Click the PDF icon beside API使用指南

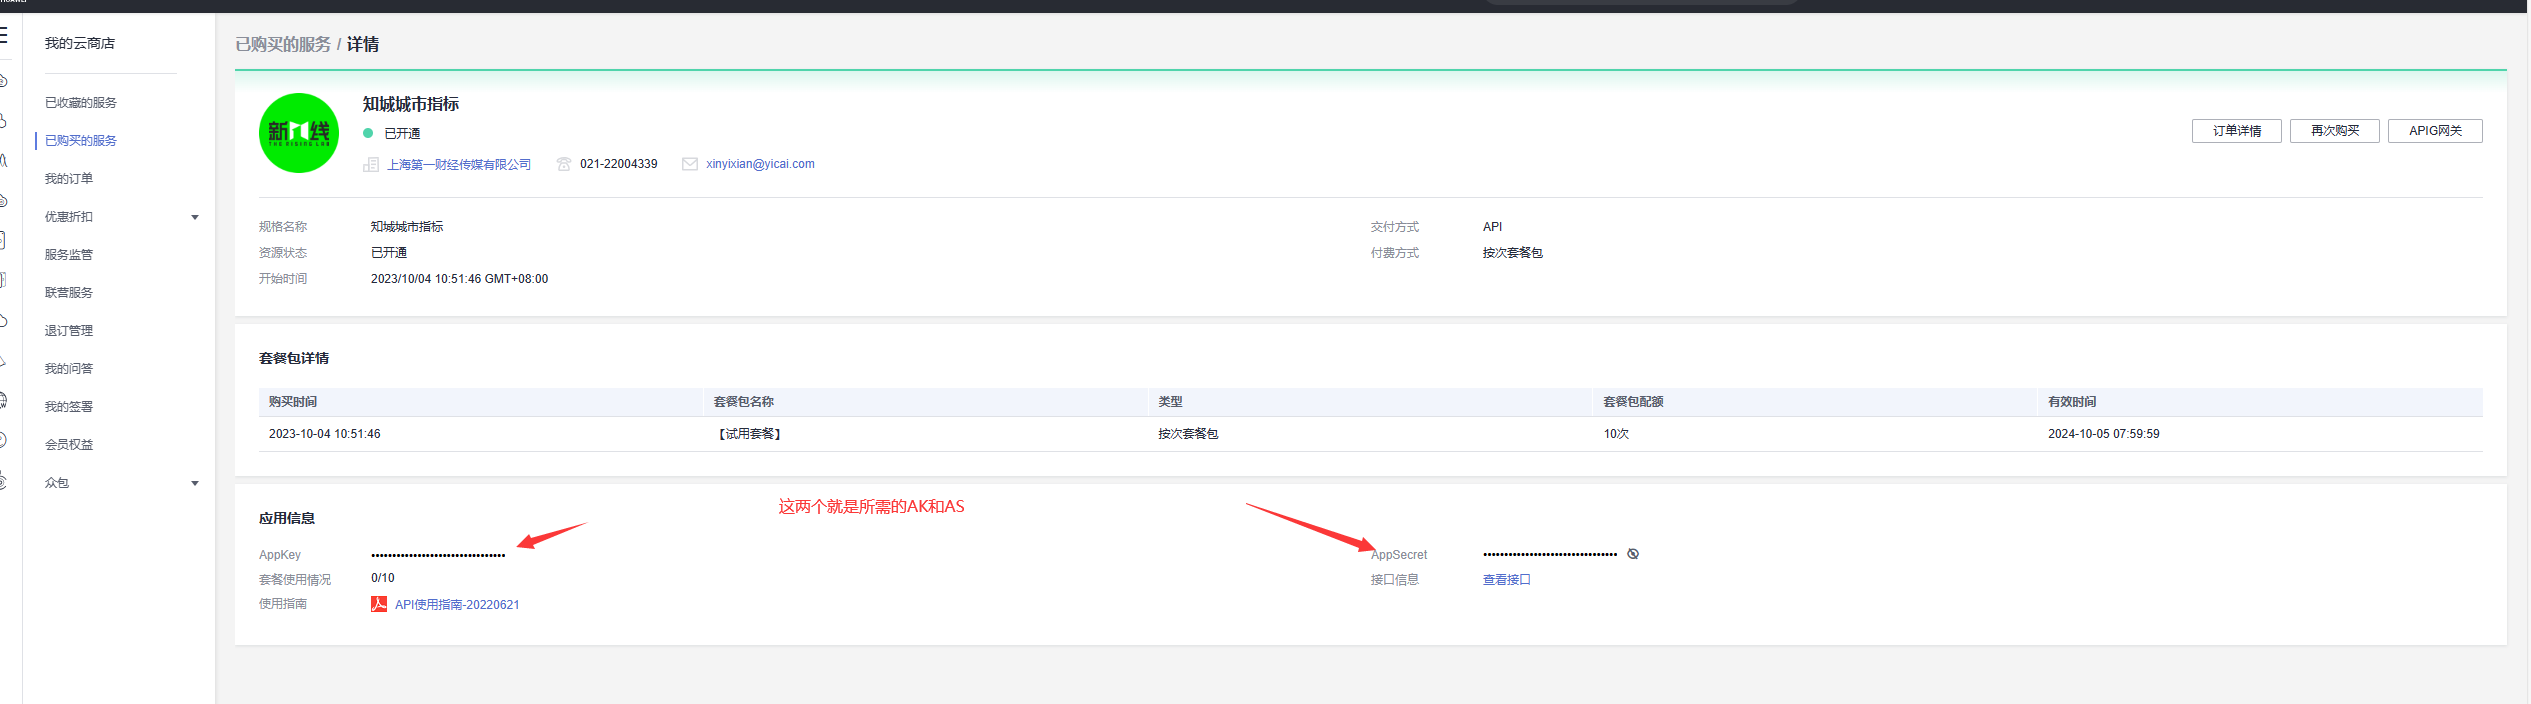(379, 604)
